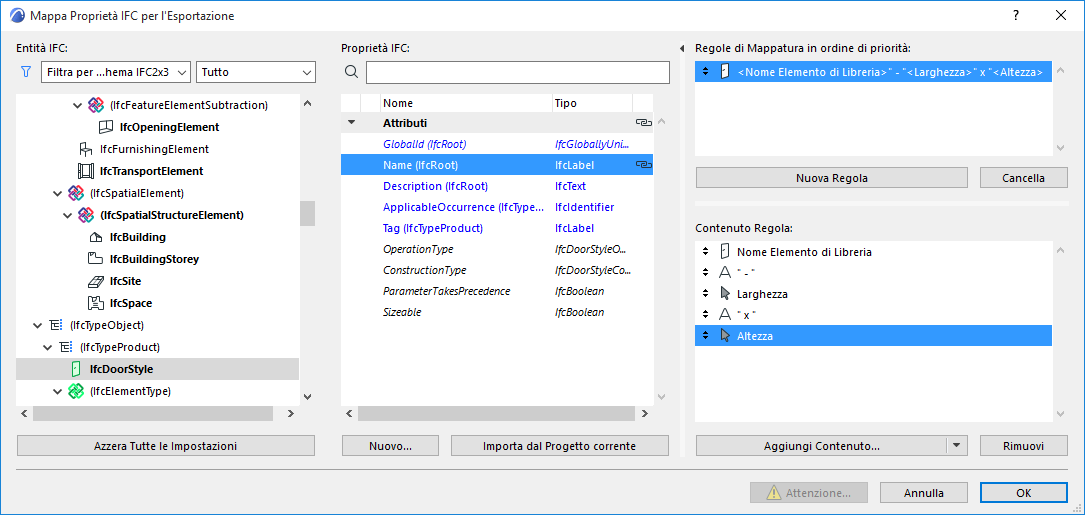The width and height of the screenshot is (1085, 515).
Task: Click the IfcDoorStyle door icon
Action: click(x=76, y=369)
